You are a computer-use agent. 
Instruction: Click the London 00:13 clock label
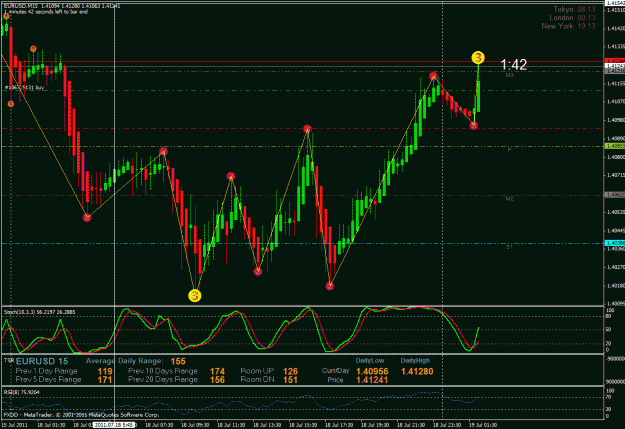(572, 18)
